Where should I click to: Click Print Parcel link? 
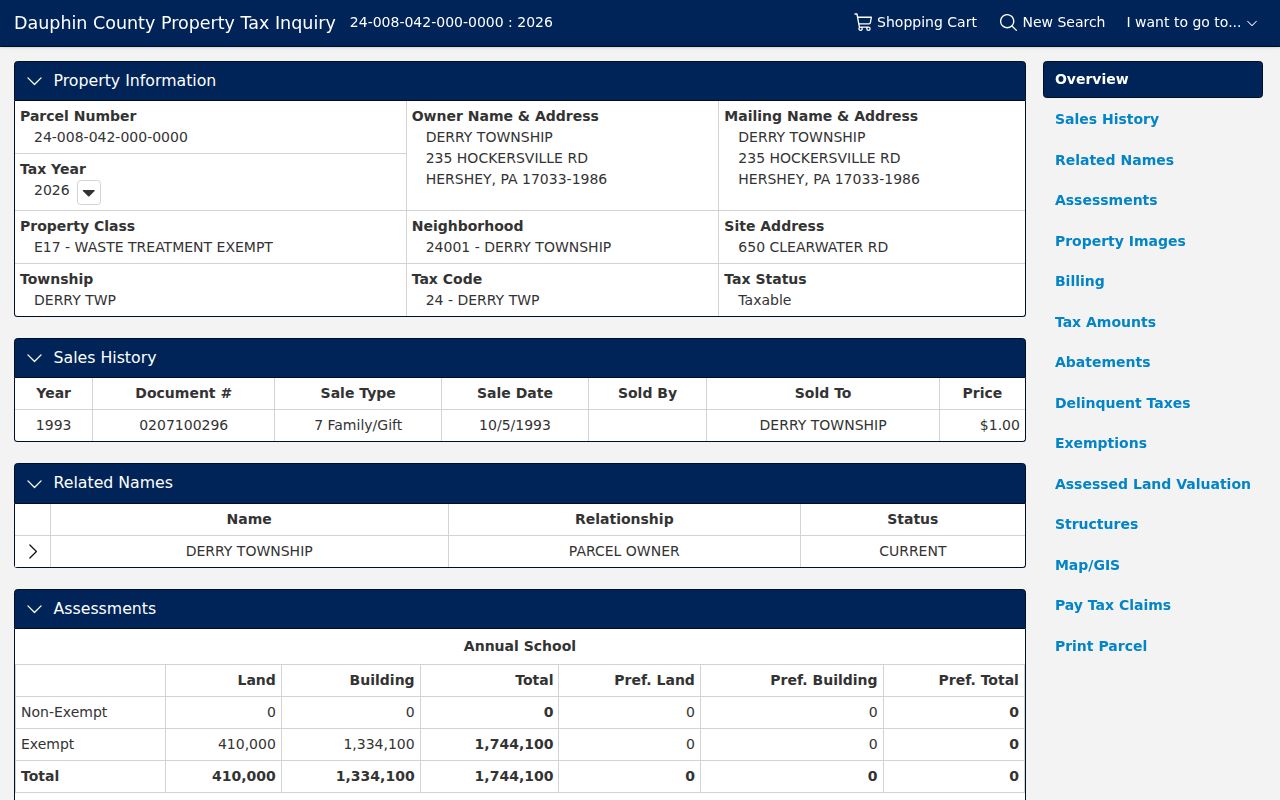1100,646
